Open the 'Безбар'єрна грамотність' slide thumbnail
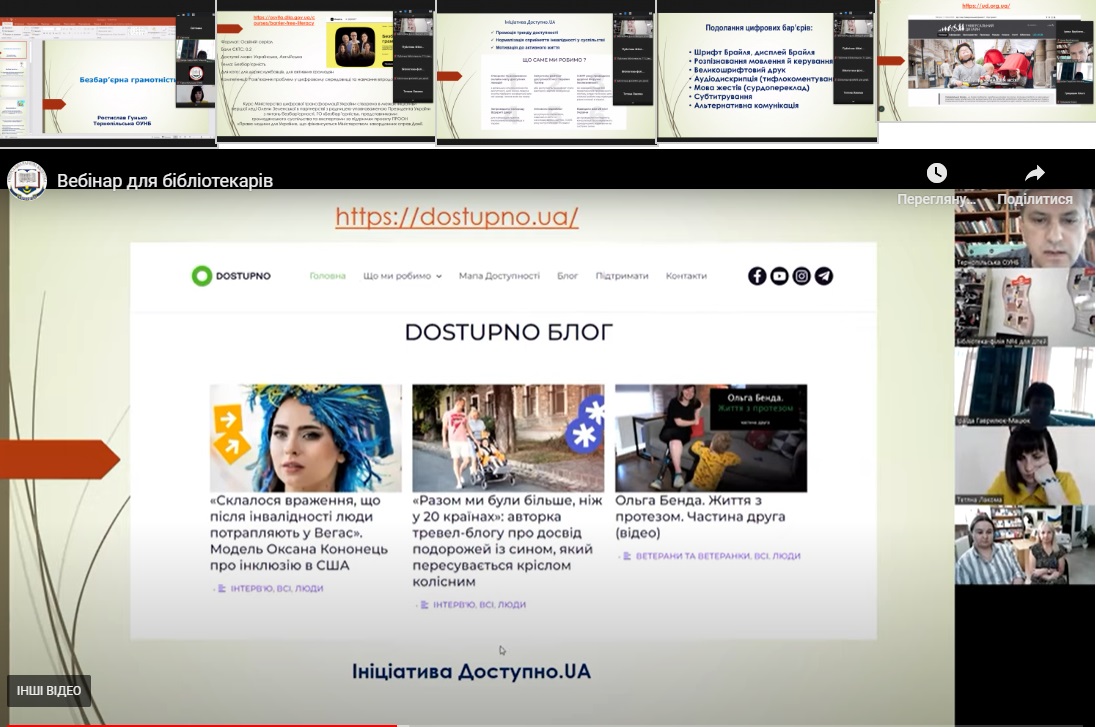The height and width of the screenshot is (727, 1096). point(108,73)
